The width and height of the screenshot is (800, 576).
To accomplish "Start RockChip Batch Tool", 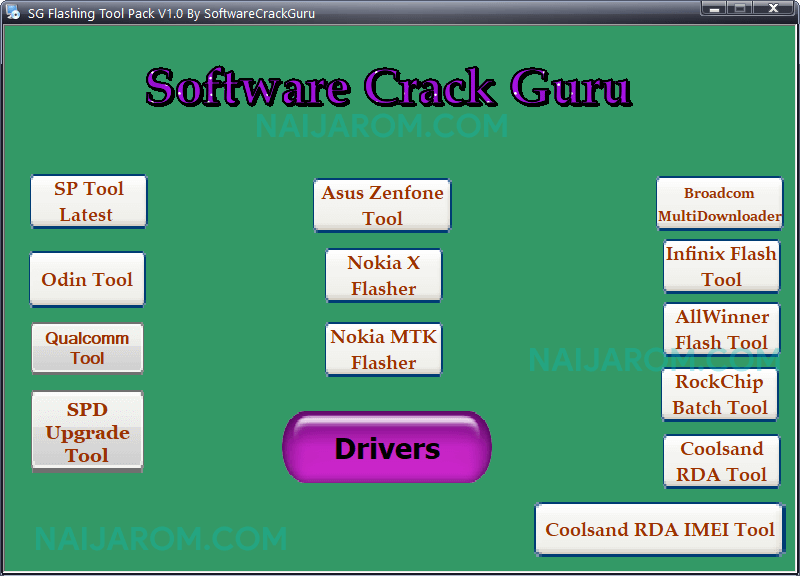I will tap(719, 394).
